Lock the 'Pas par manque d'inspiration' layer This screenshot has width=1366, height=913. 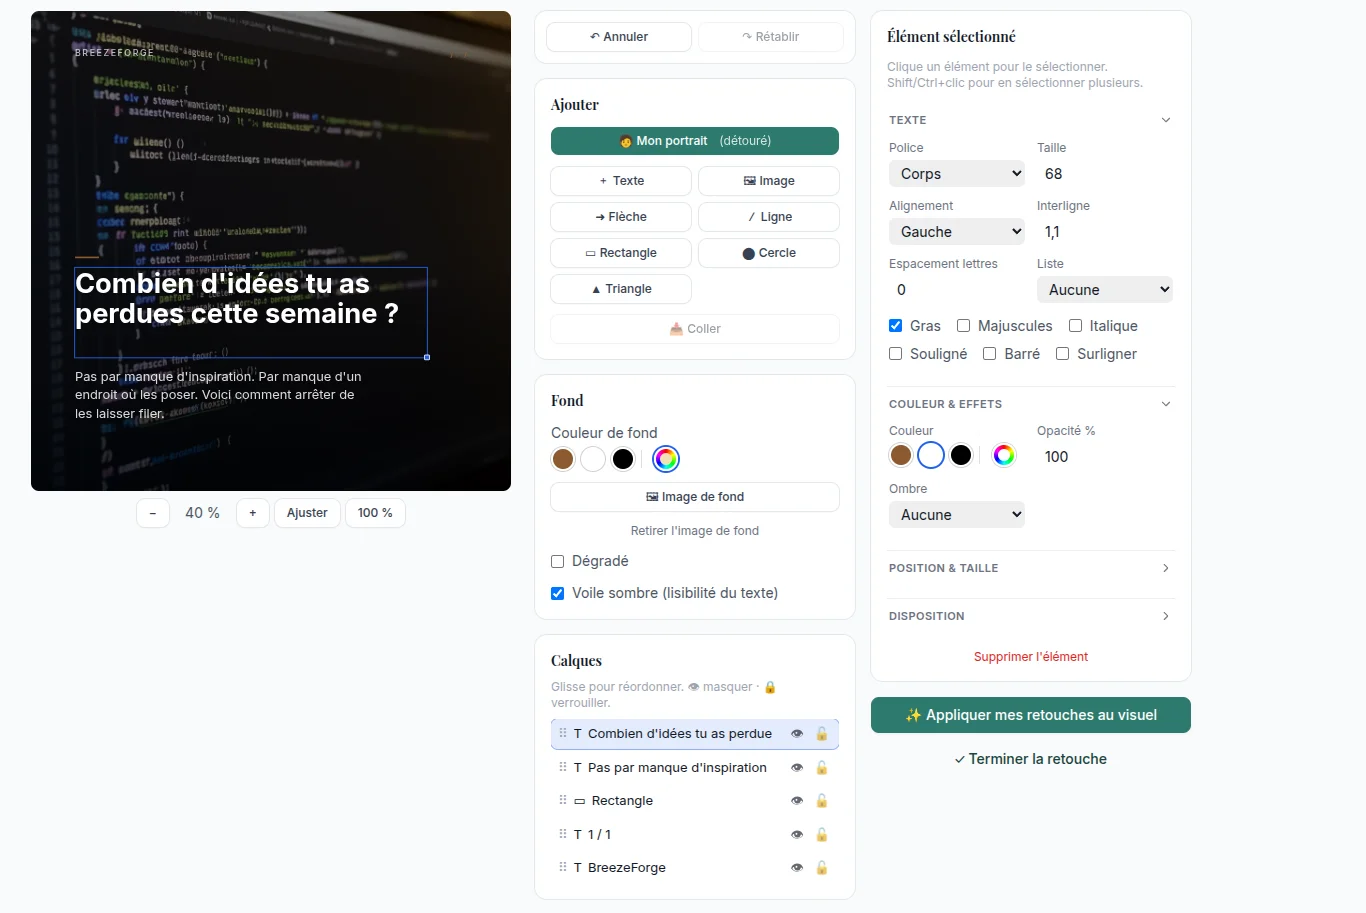point(822,768)
